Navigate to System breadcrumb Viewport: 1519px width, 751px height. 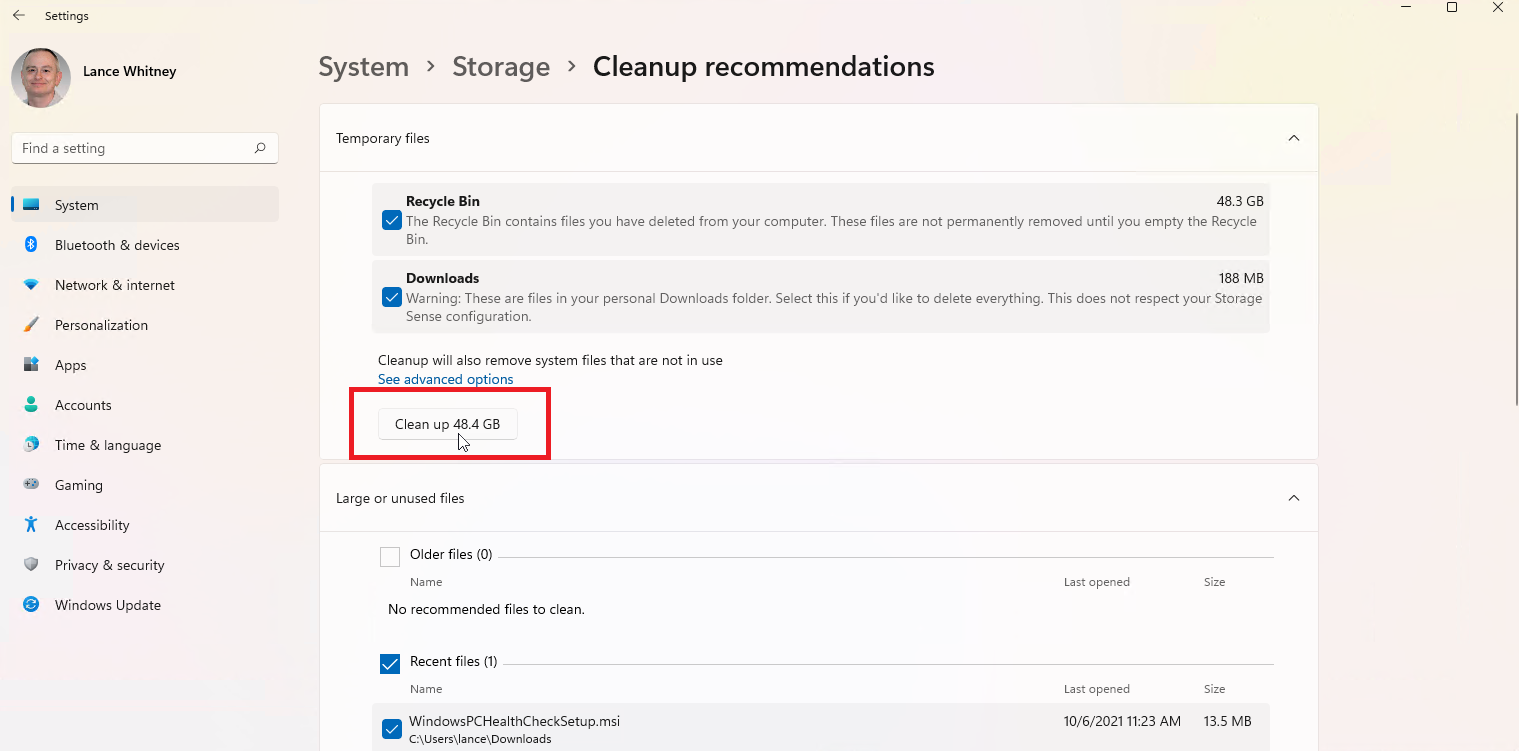point(364,67)
